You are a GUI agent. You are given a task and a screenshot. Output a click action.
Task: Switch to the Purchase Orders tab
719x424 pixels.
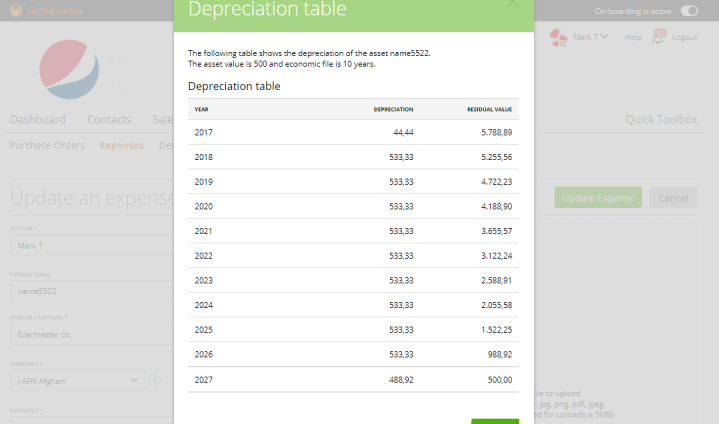(x=47, y=145)
